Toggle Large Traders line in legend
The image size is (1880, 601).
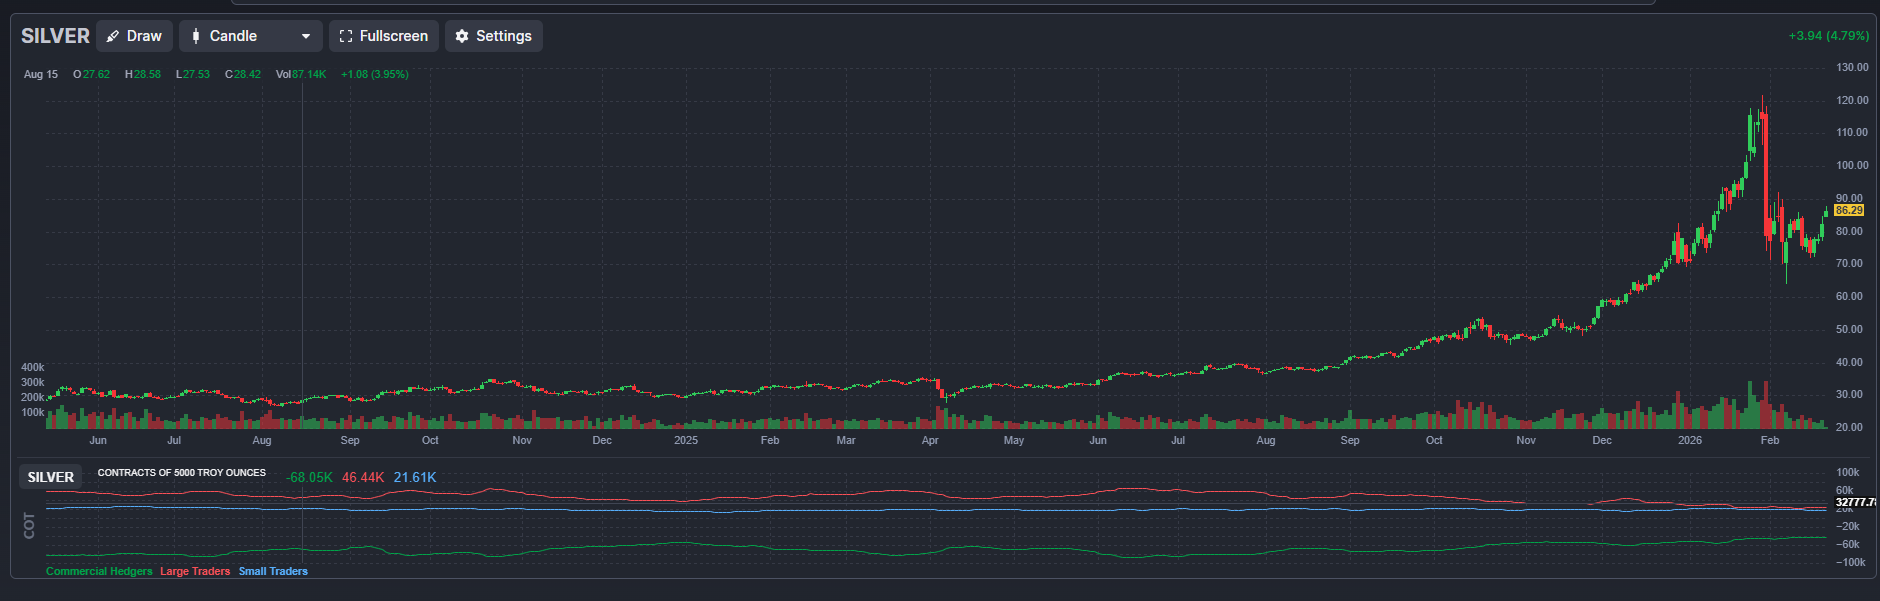195,571
